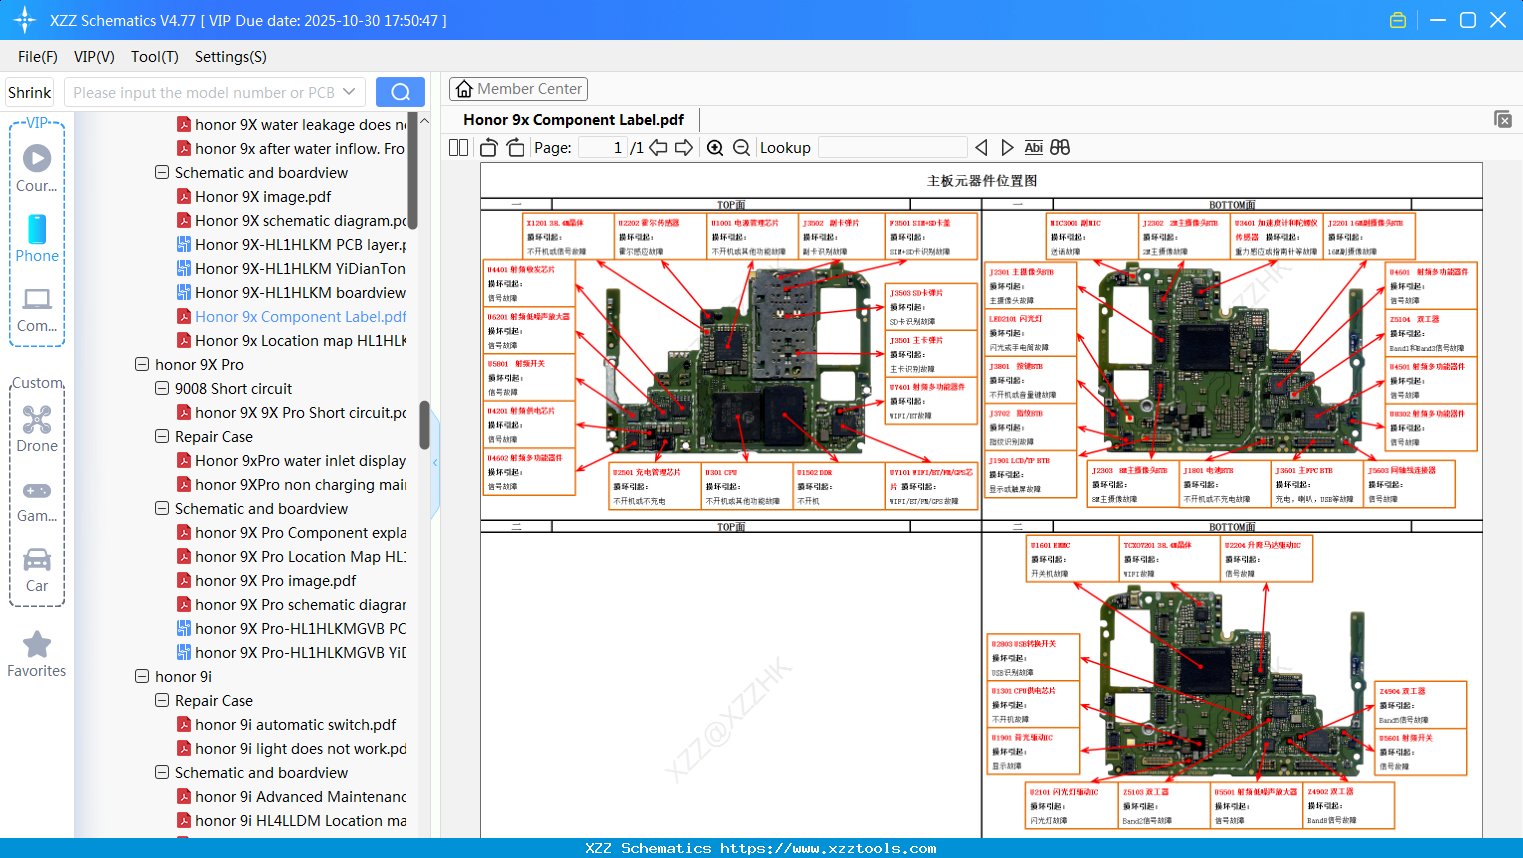This screenshot has width=1523, height=858.
Task: Collapse the honor 9i node
Action: point(142,676)
